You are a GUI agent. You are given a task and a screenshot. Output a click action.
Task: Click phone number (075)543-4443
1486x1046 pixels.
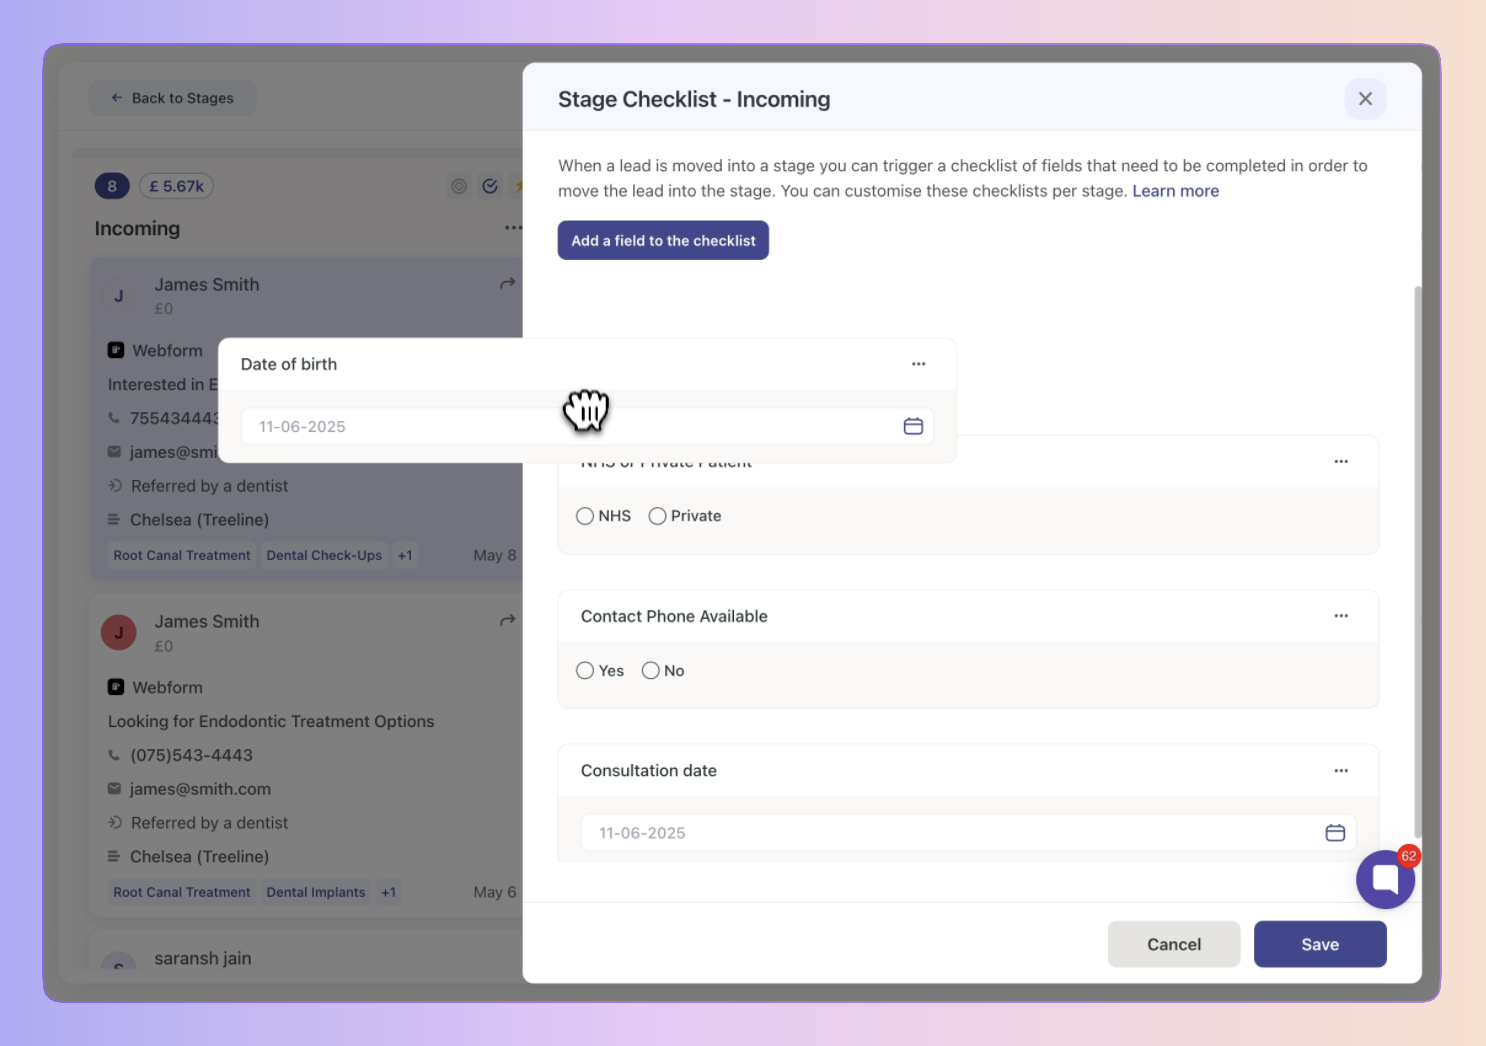tap(191, 755)
